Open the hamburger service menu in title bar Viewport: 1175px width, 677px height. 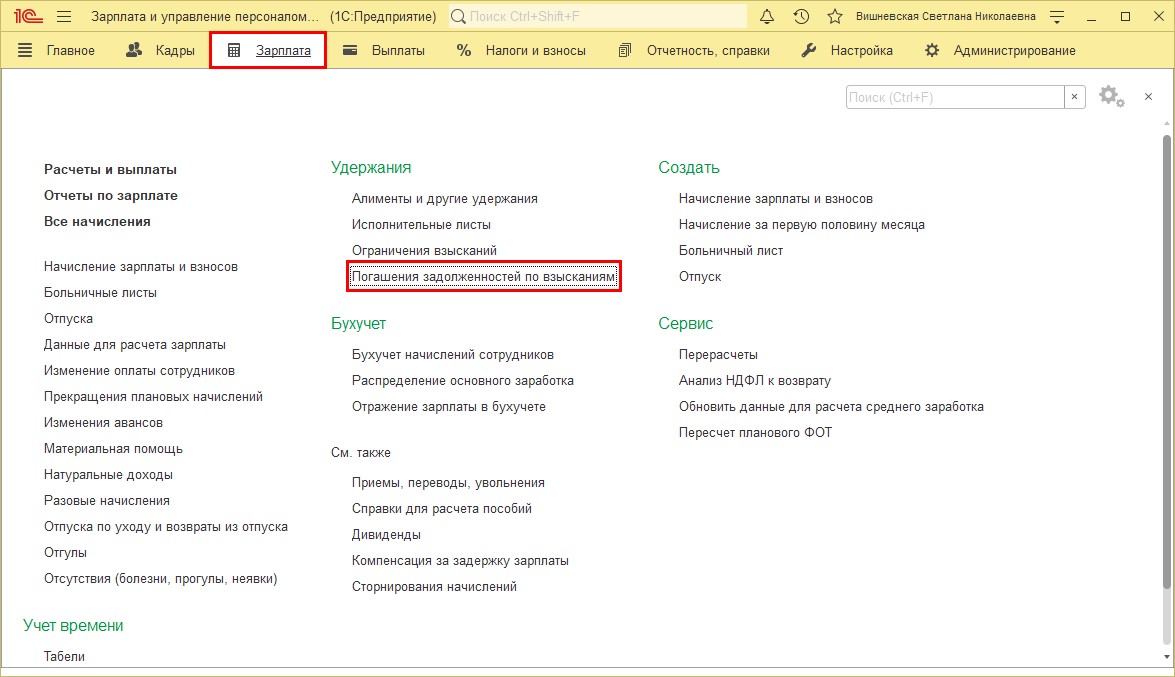pyautogui.click(x=64, y=17)
